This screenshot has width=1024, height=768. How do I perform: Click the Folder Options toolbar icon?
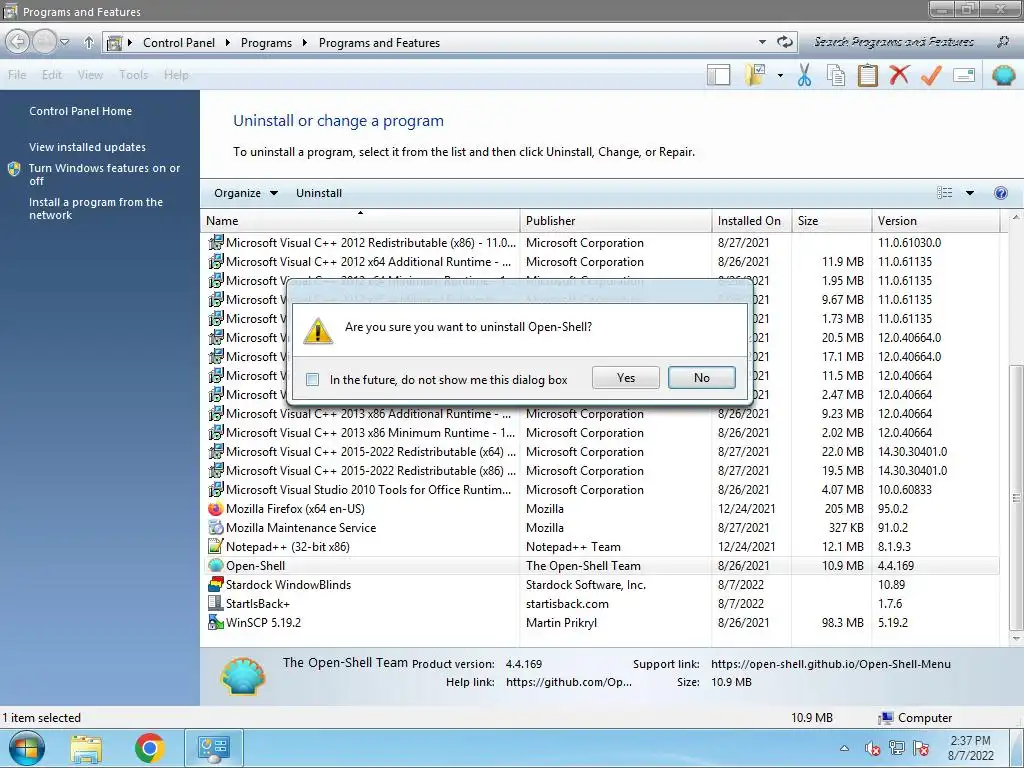click(x=755, y=75)
